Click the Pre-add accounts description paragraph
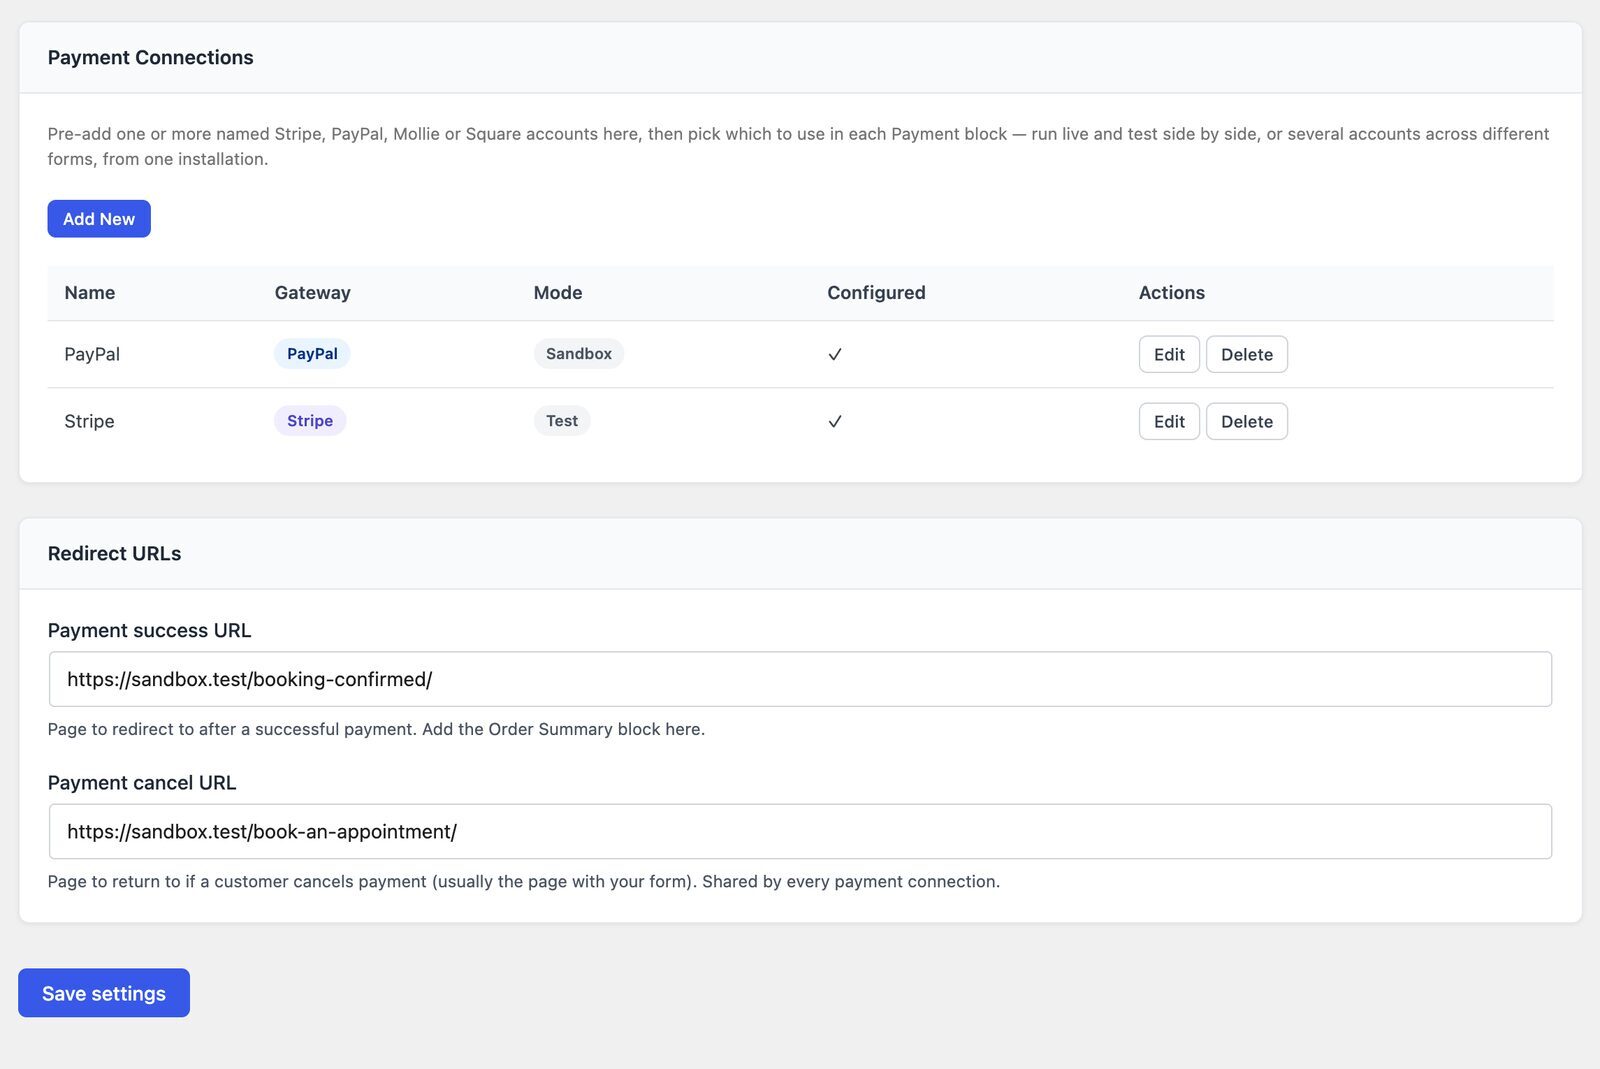Screen dimensions: 1600x1069 (x=799, y=146)
